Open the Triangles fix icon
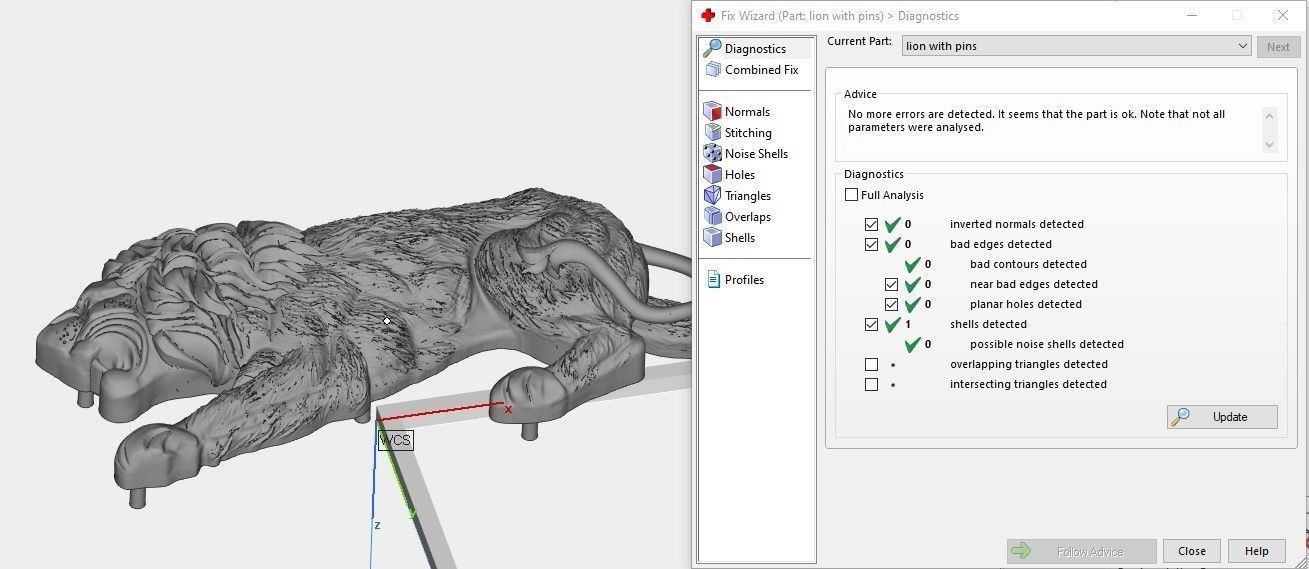Screen dimensions: 1309x569 coord(712,196)
